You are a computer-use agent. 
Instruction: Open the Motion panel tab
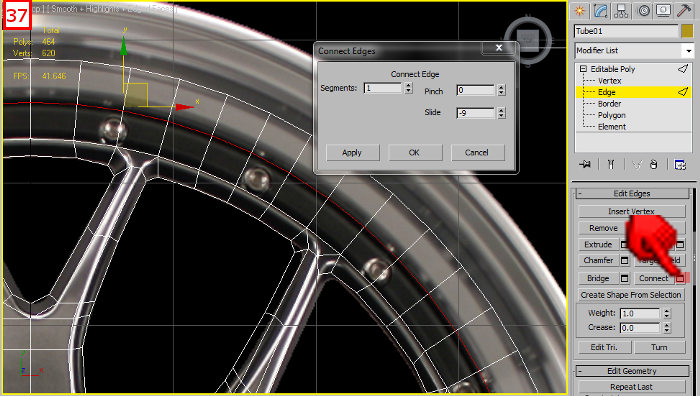tap(643, 11)
